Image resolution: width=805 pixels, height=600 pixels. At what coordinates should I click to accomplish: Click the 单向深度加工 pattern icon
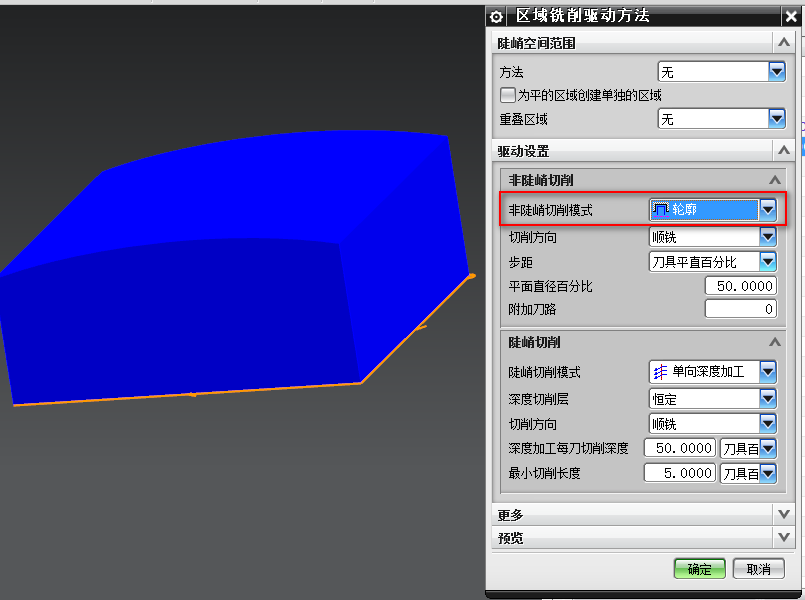[660, 372]
